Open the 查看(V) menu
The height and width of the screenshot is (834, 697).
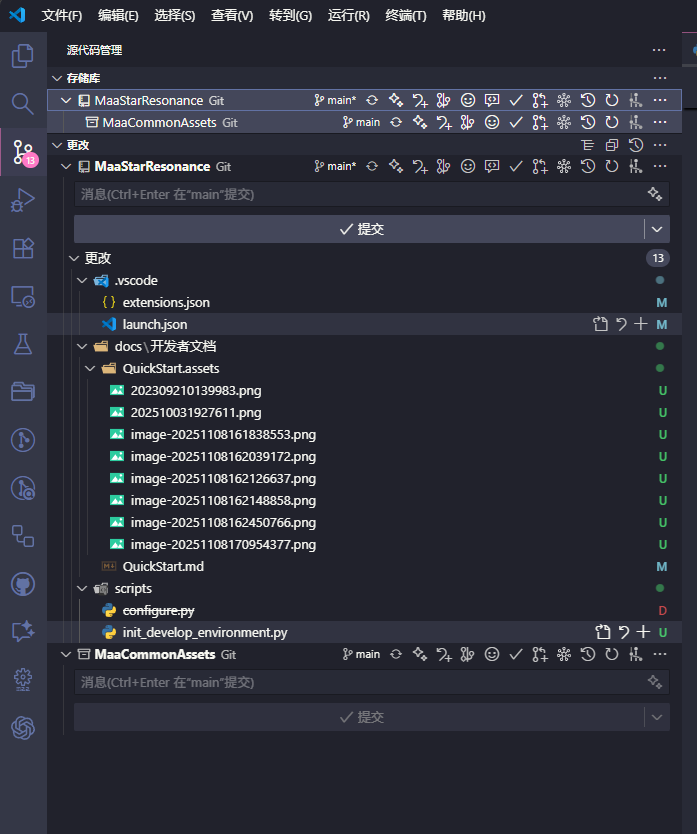pos(232,16)
